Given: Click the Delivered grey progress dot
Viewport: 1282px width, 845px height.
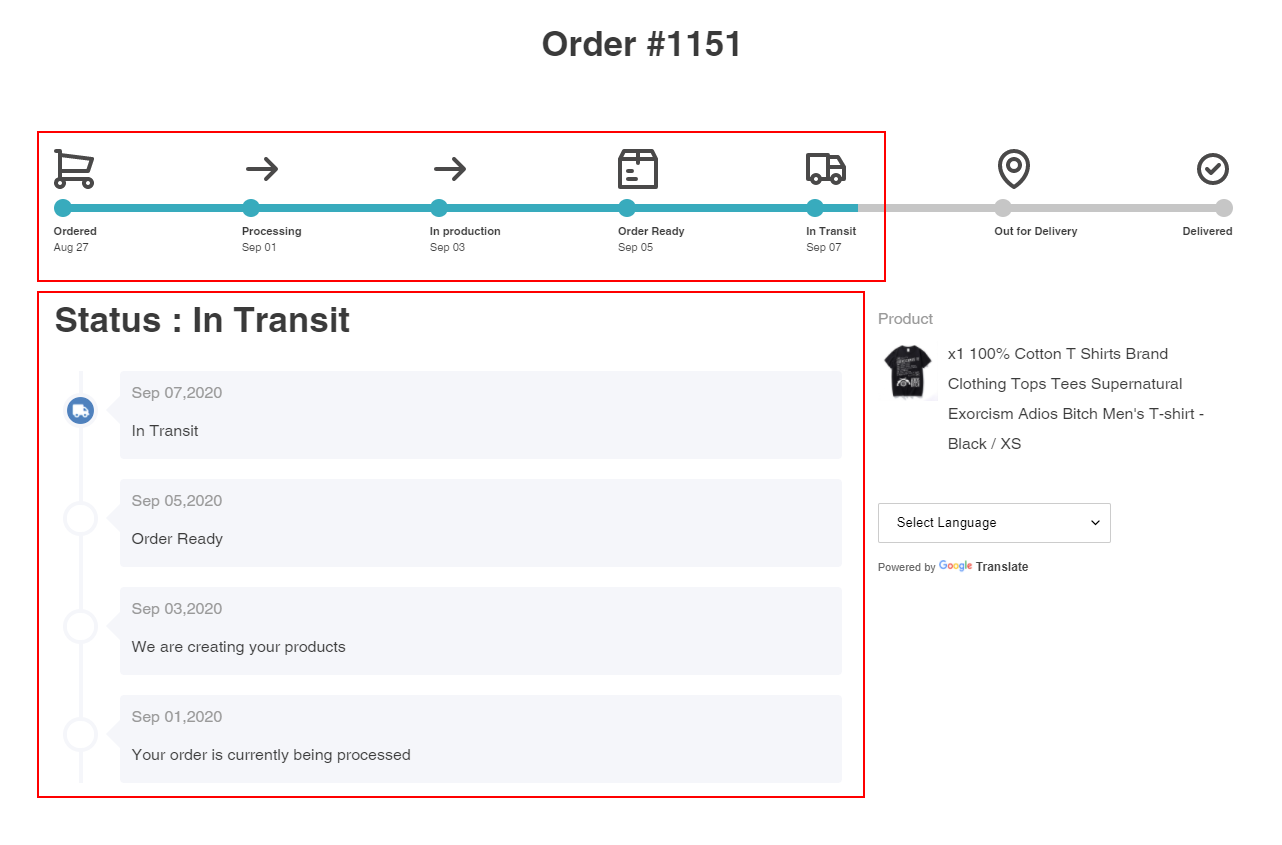Looking at the screenshot, I should [1224, 208].
